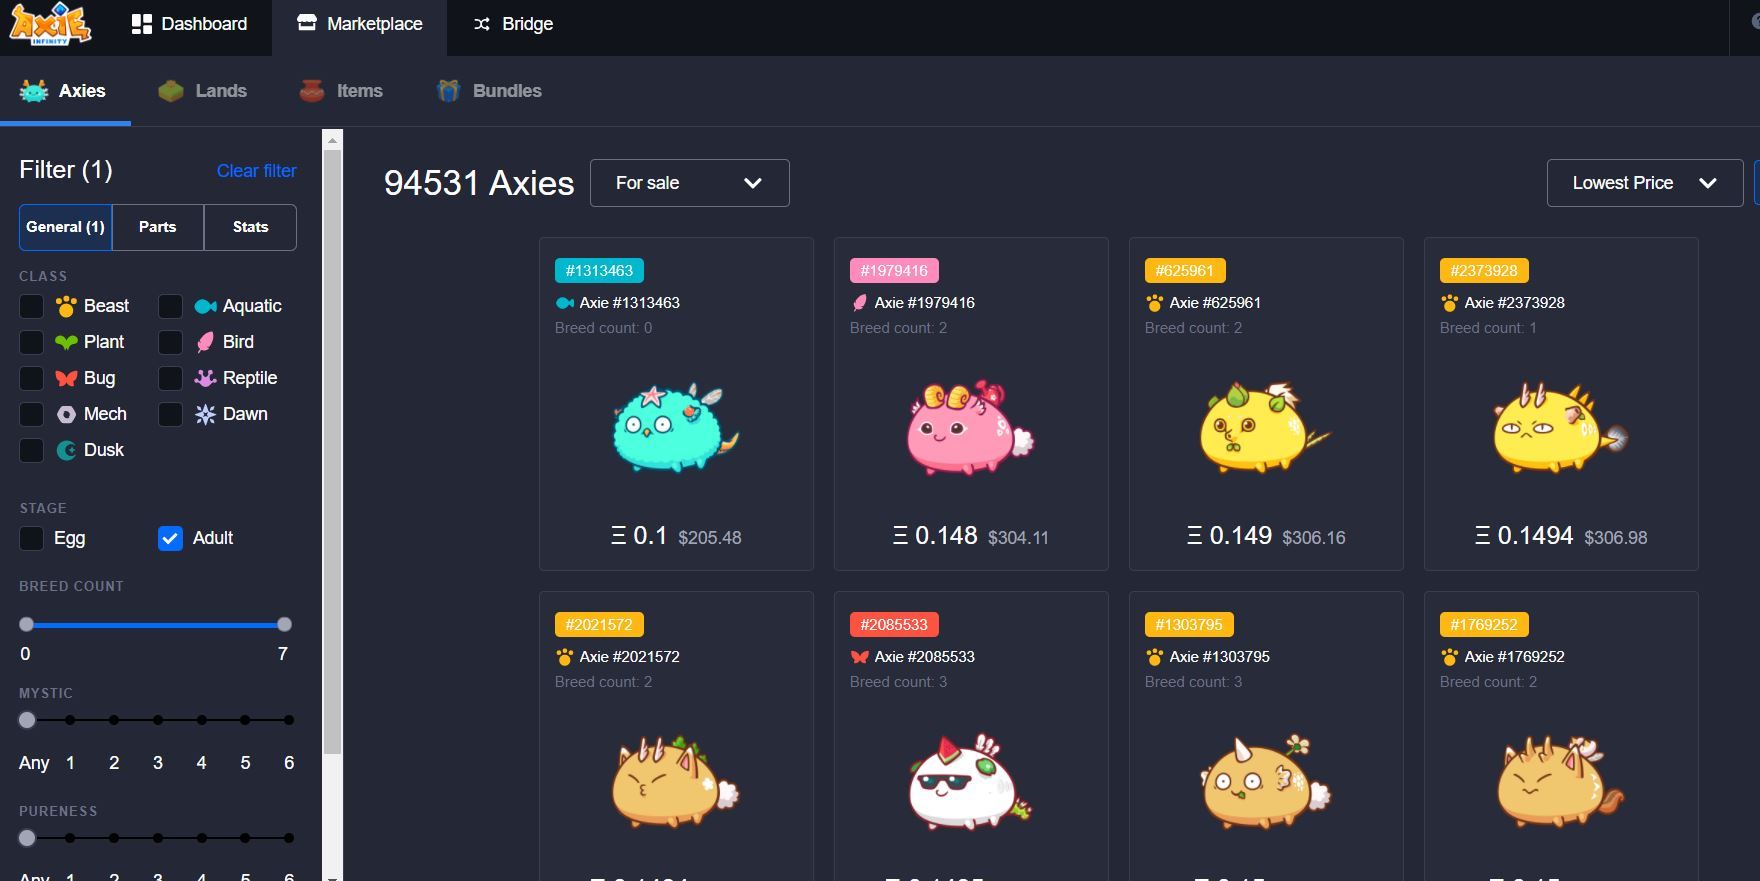Click the Bundles gift icon
The width and height of the screenshot is (1760, 881).
[449, 91]
